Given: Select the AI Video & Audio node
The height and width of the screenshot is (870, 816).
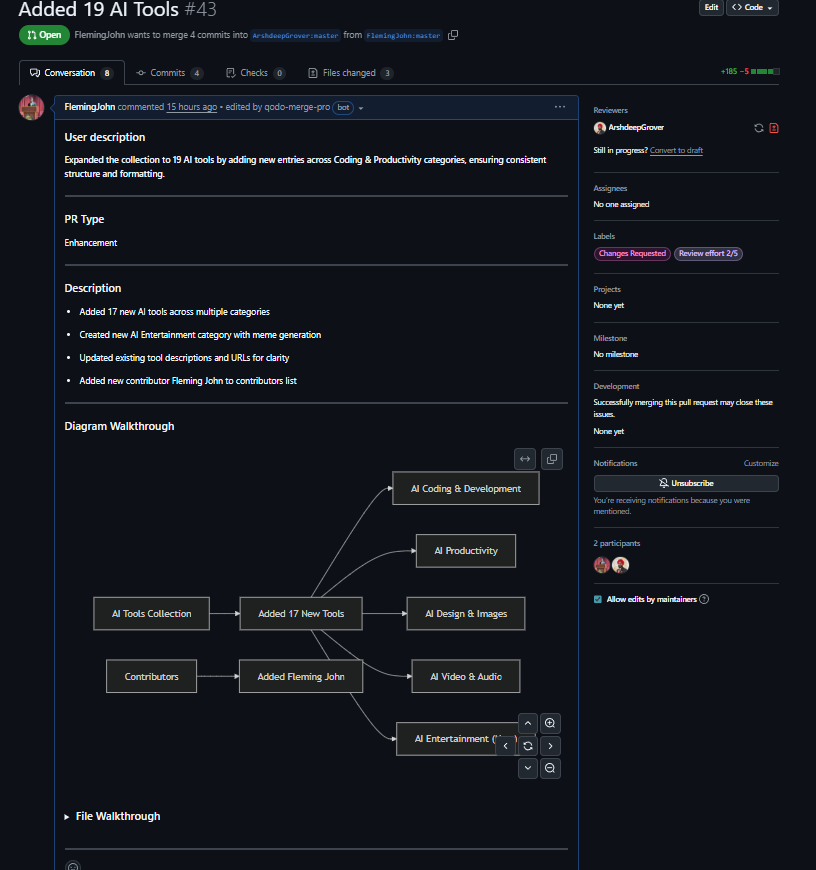Looking at the screenshot, I should (x=465, y=676).
